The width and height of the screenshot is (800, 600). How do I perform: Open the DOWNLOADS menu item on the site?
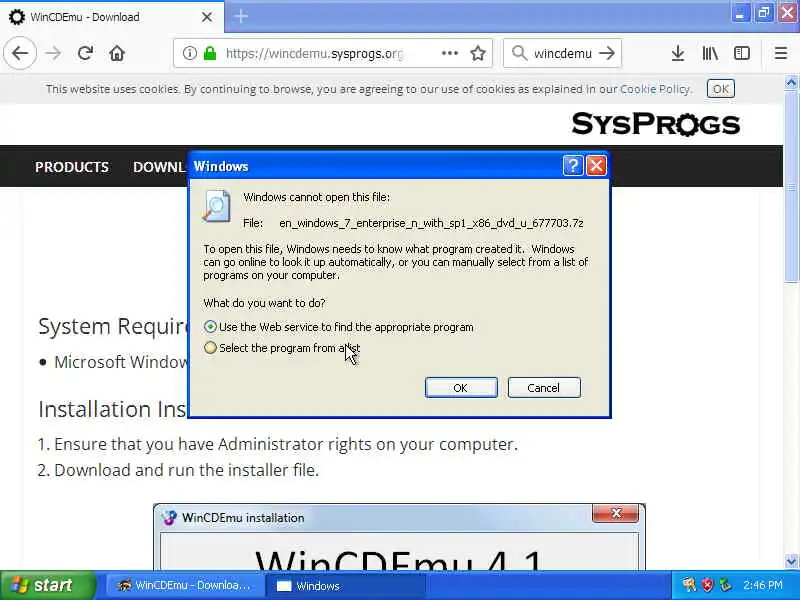click(159, 167)
